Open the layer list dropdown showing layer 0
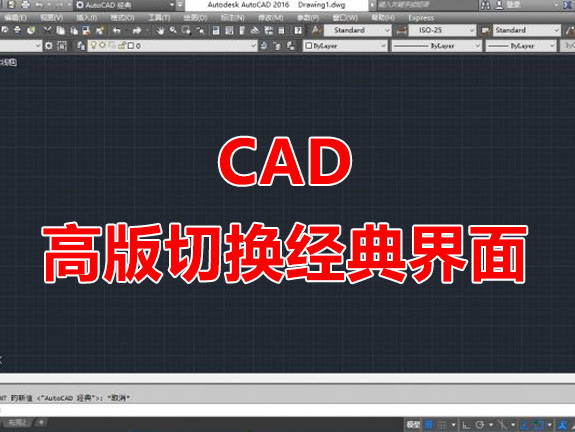This screenshot has height=432, width=575. pyautogui.click(x=172, y=46)
